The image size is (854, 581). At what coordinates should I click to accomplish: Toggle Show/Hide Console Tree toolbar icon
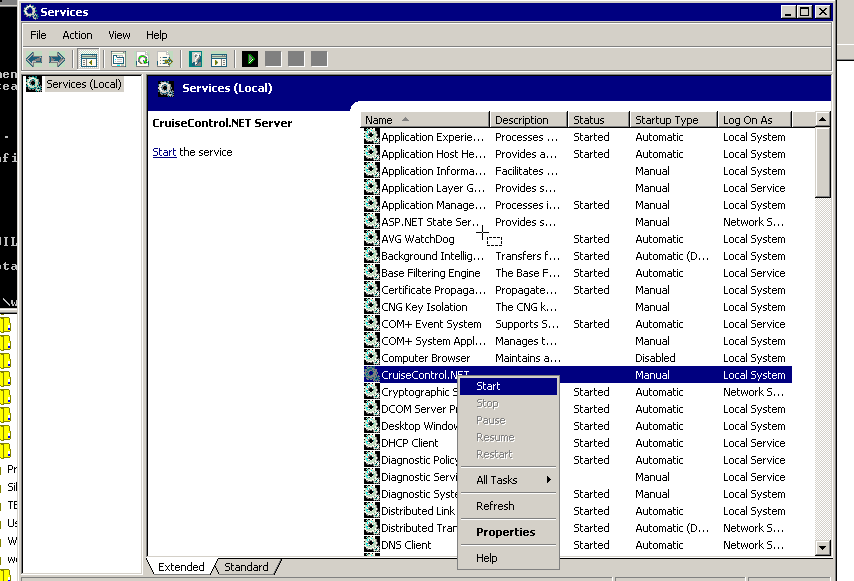88,59
